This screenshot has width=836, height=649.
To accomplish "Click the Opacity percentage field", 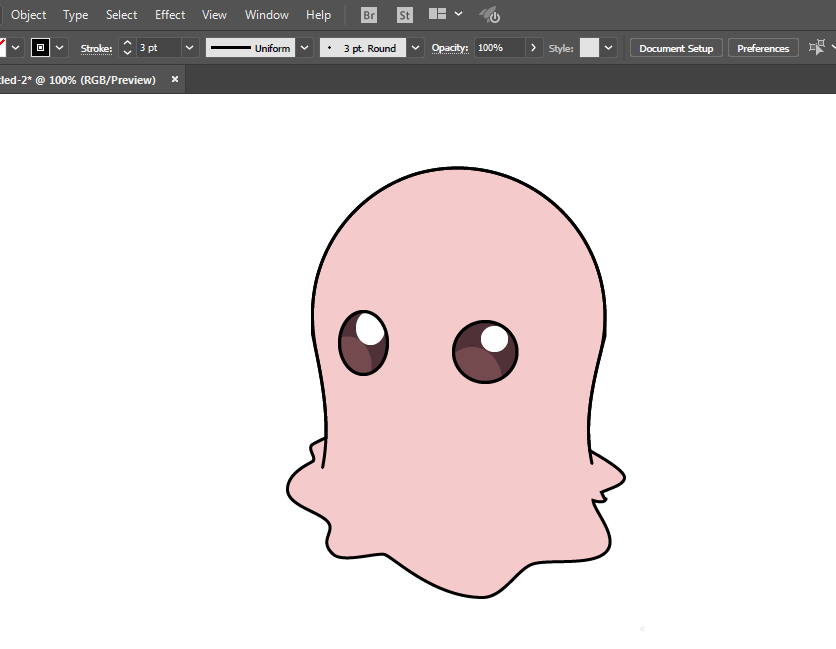I will point(498,48).
